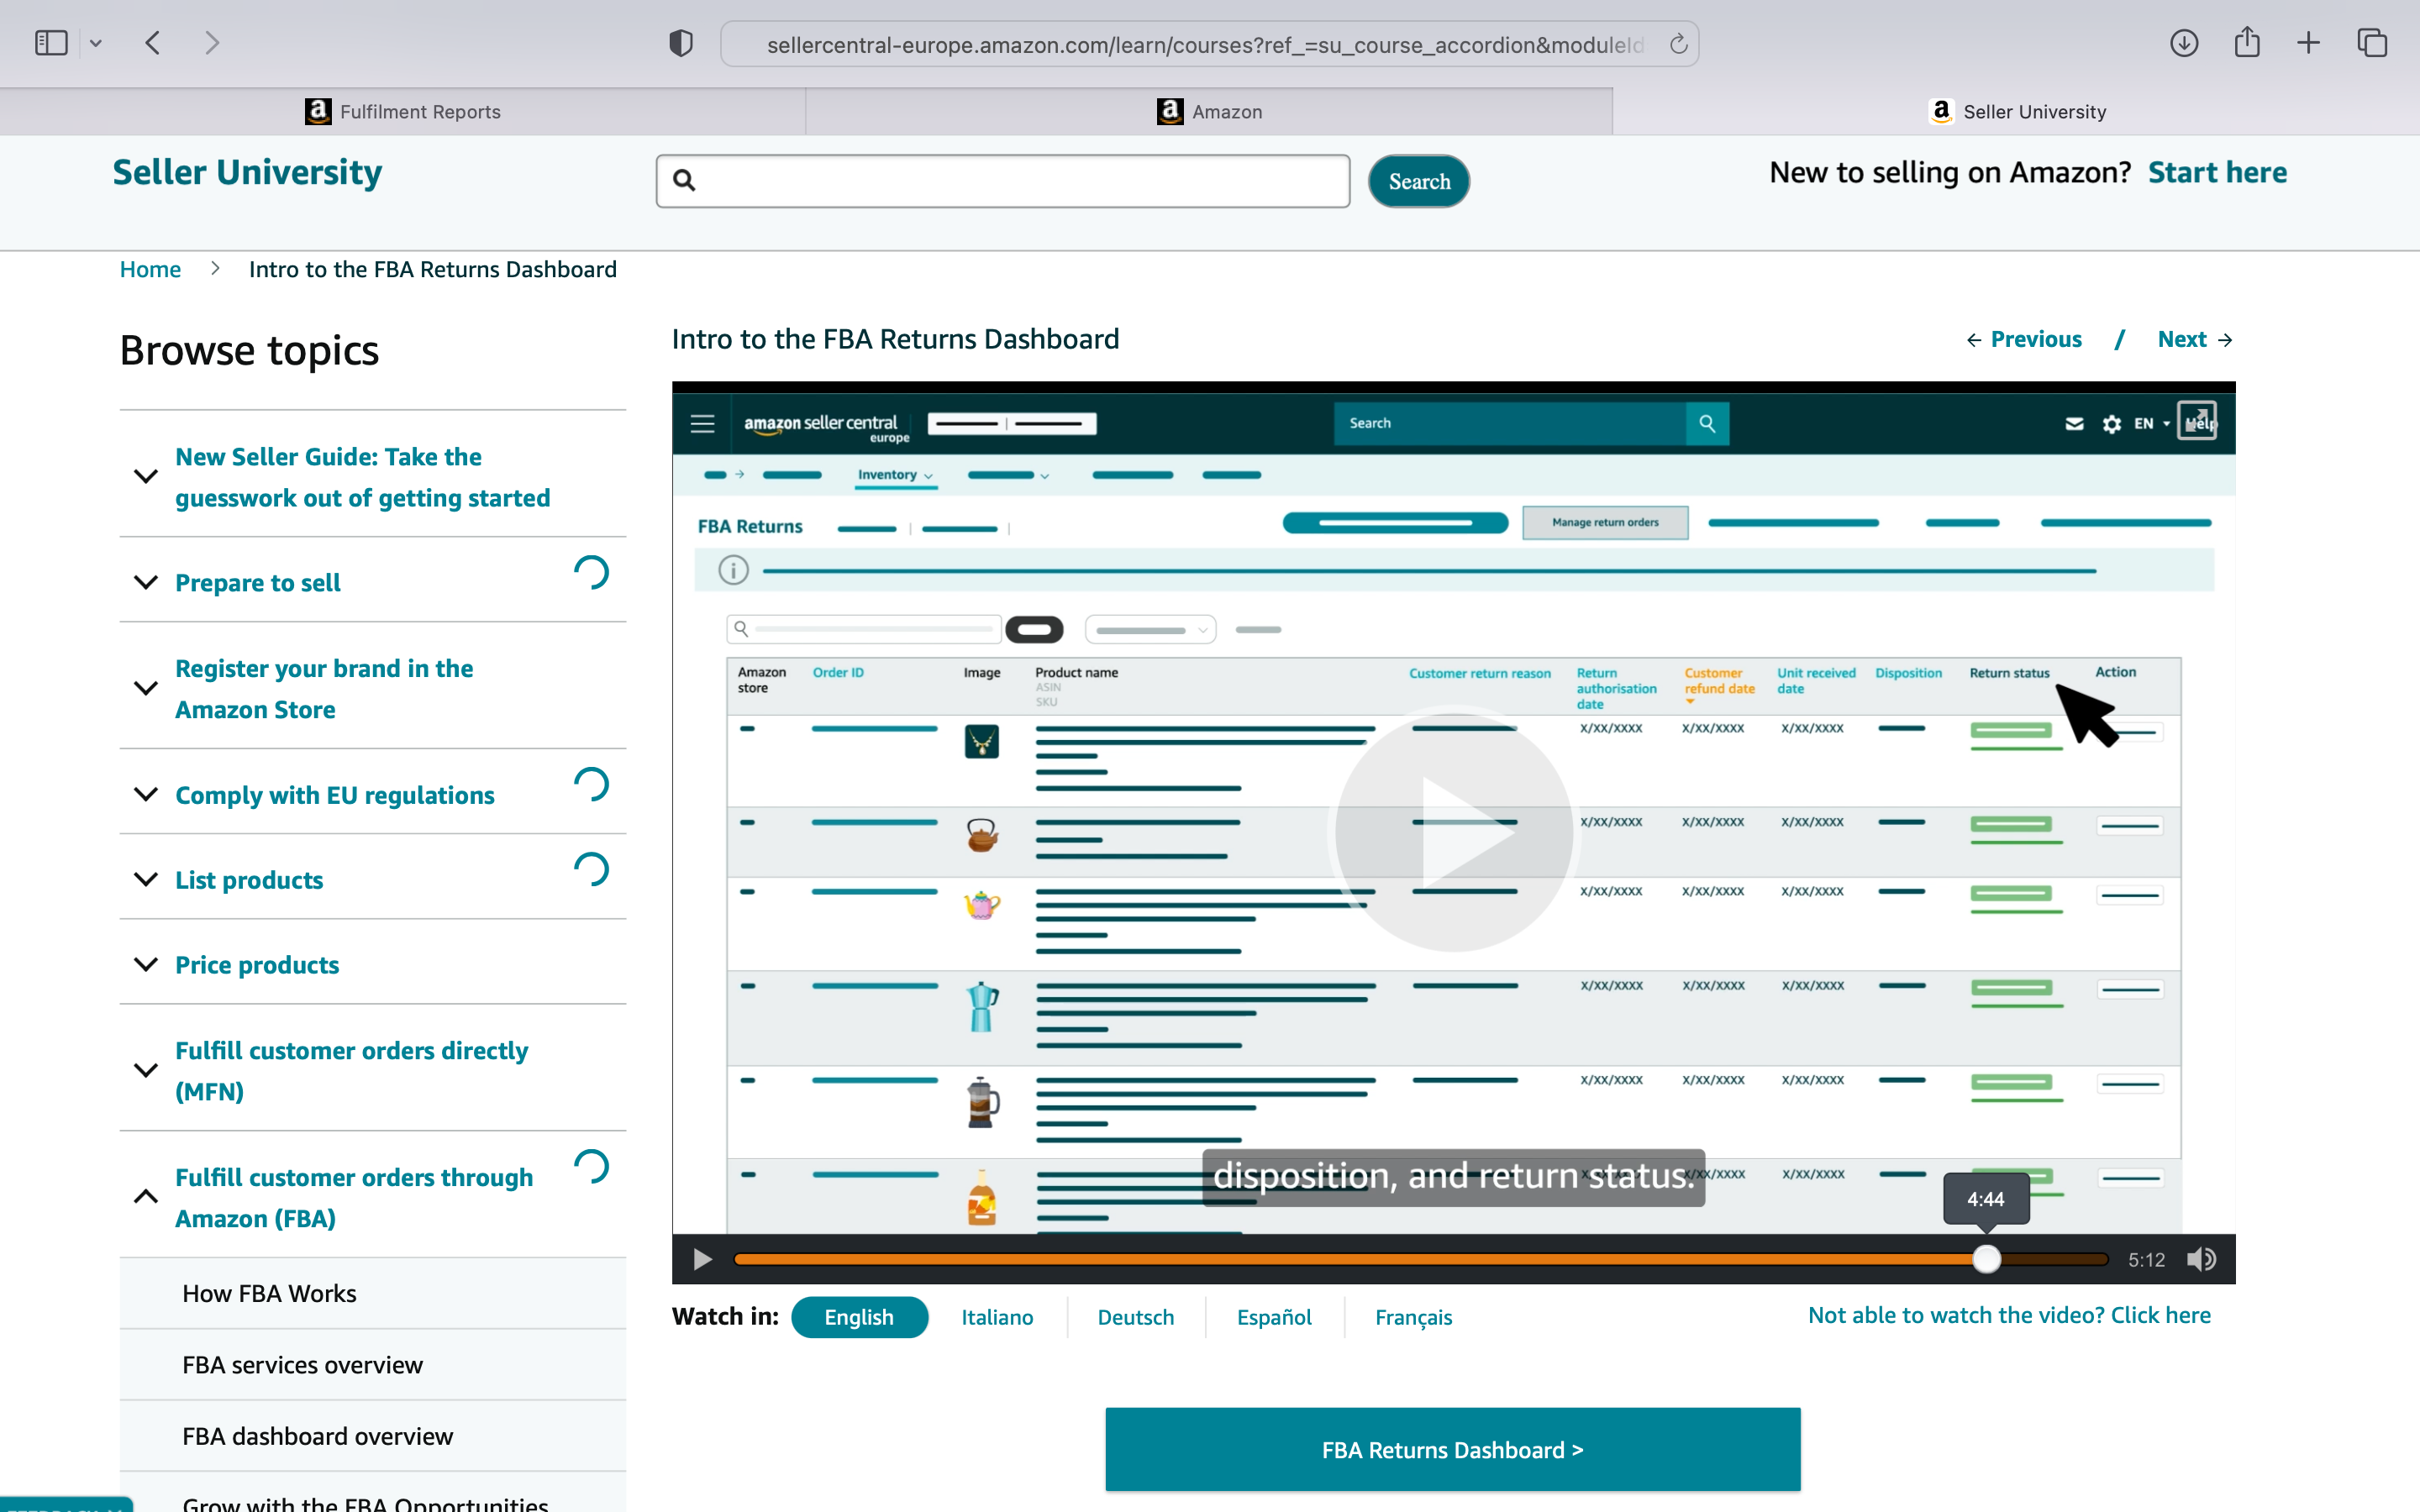Click the Not able to watch link
The image size is (2420, 1512).
tap(2009, 1315)
